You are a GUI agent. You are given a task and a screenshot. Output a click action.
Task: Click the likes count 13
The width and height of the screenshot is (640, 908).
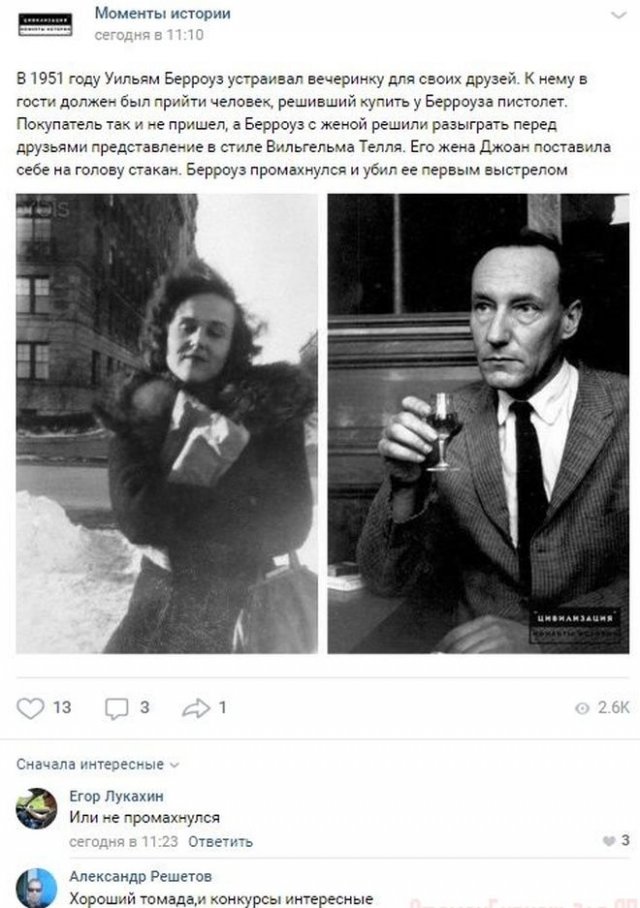(62, 708)
